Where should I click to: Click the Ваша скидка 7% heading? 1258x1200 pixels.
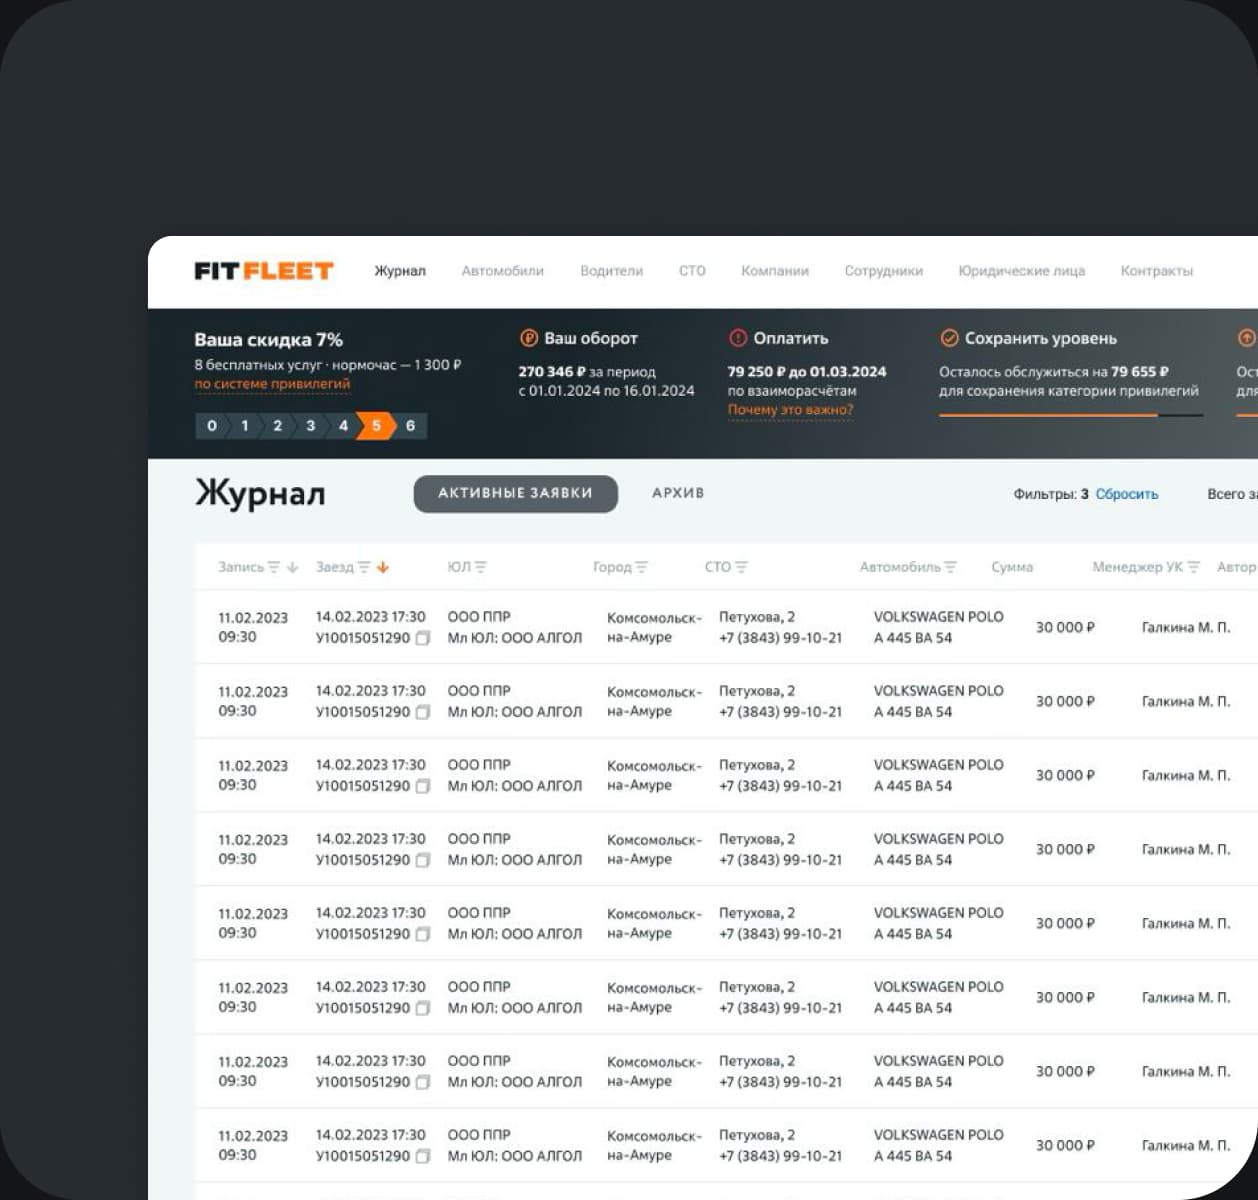click(x=268, y=340)
